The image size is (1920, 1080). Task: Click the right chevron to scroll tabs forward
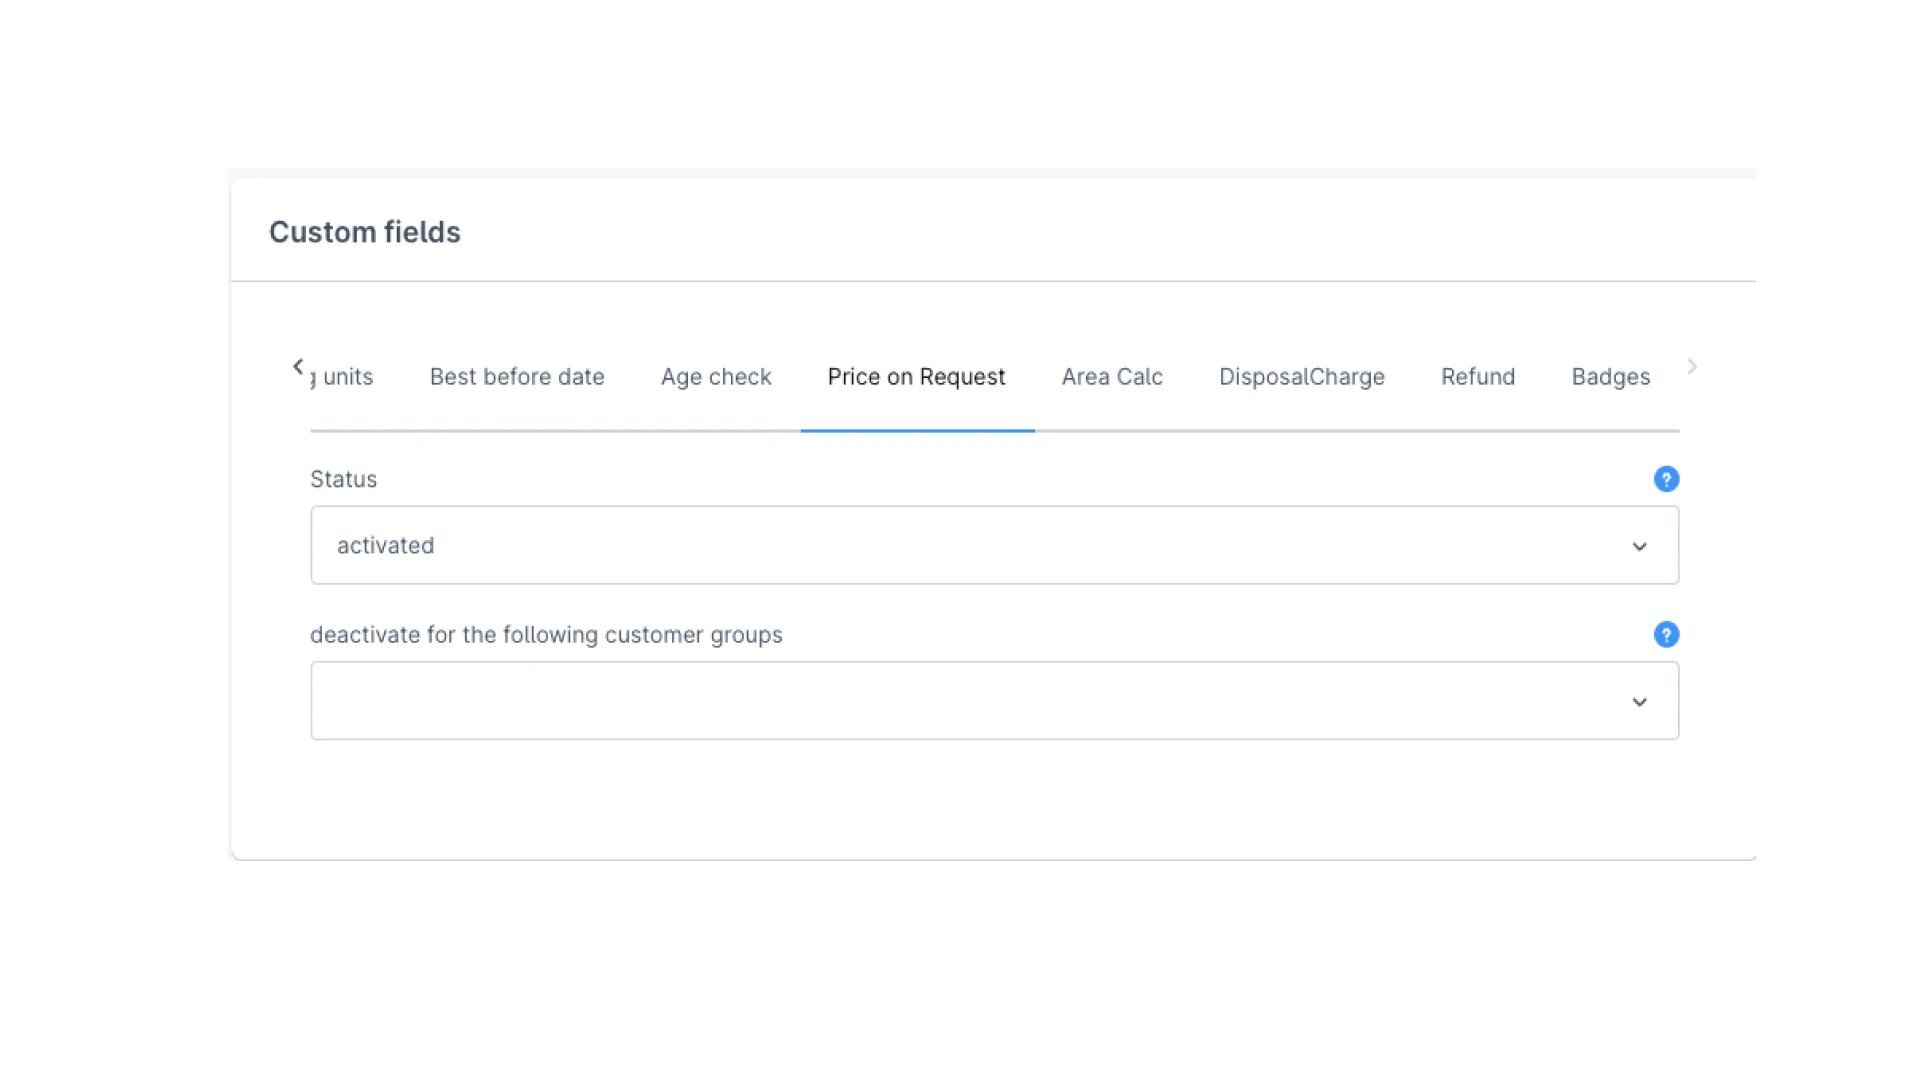point(1692,367)
